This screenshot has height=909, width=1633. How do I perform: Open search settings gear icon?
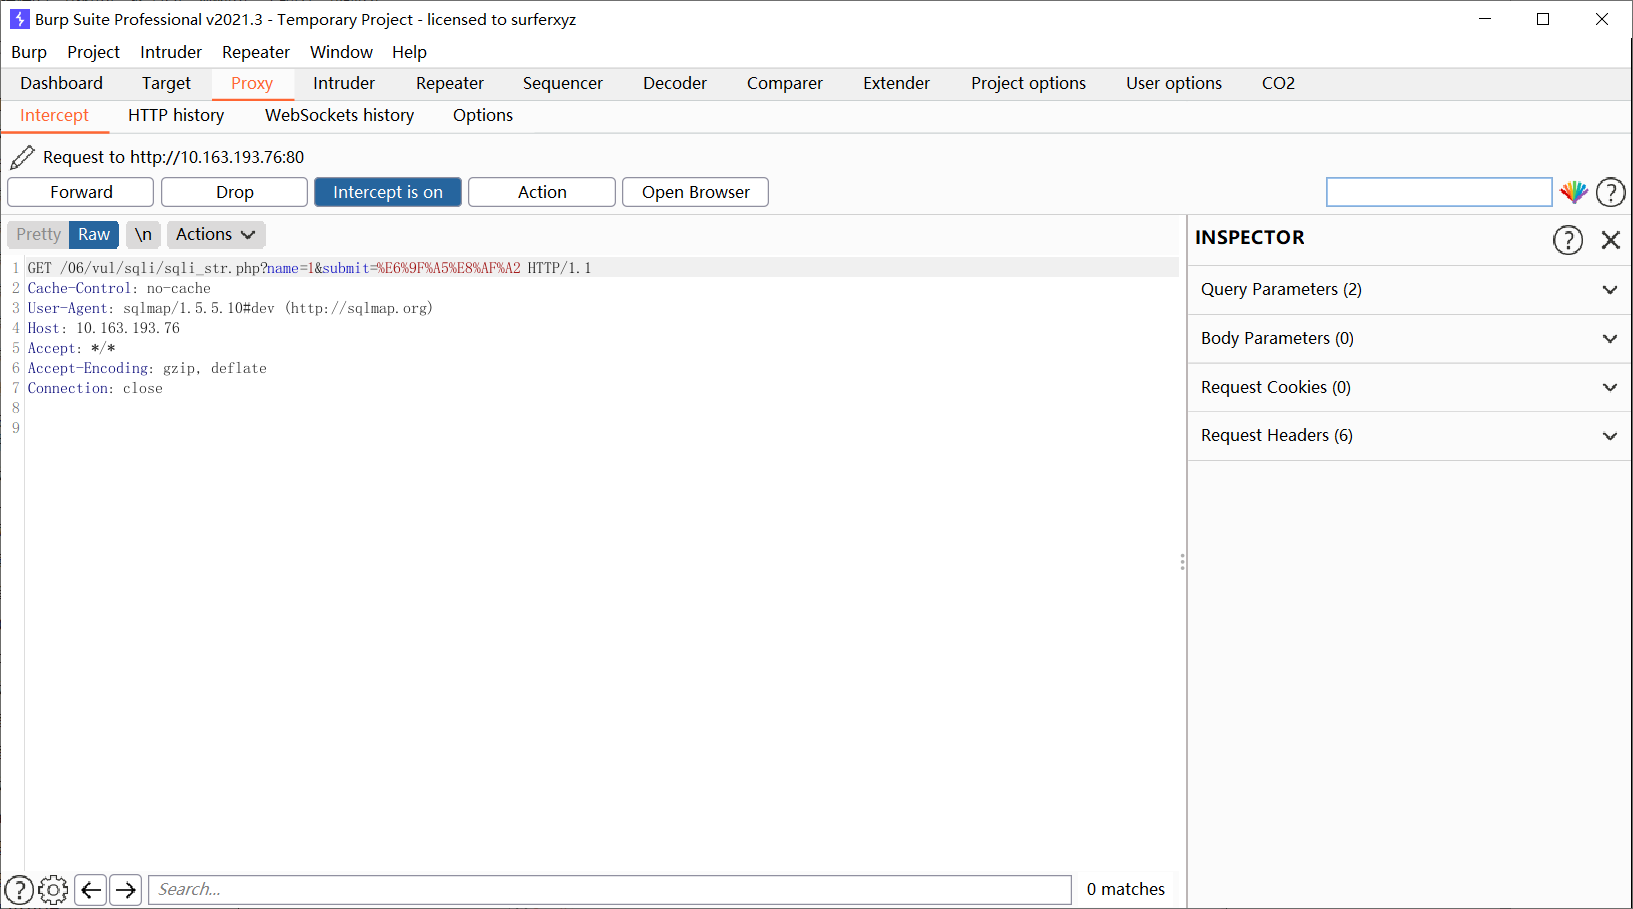53,890
